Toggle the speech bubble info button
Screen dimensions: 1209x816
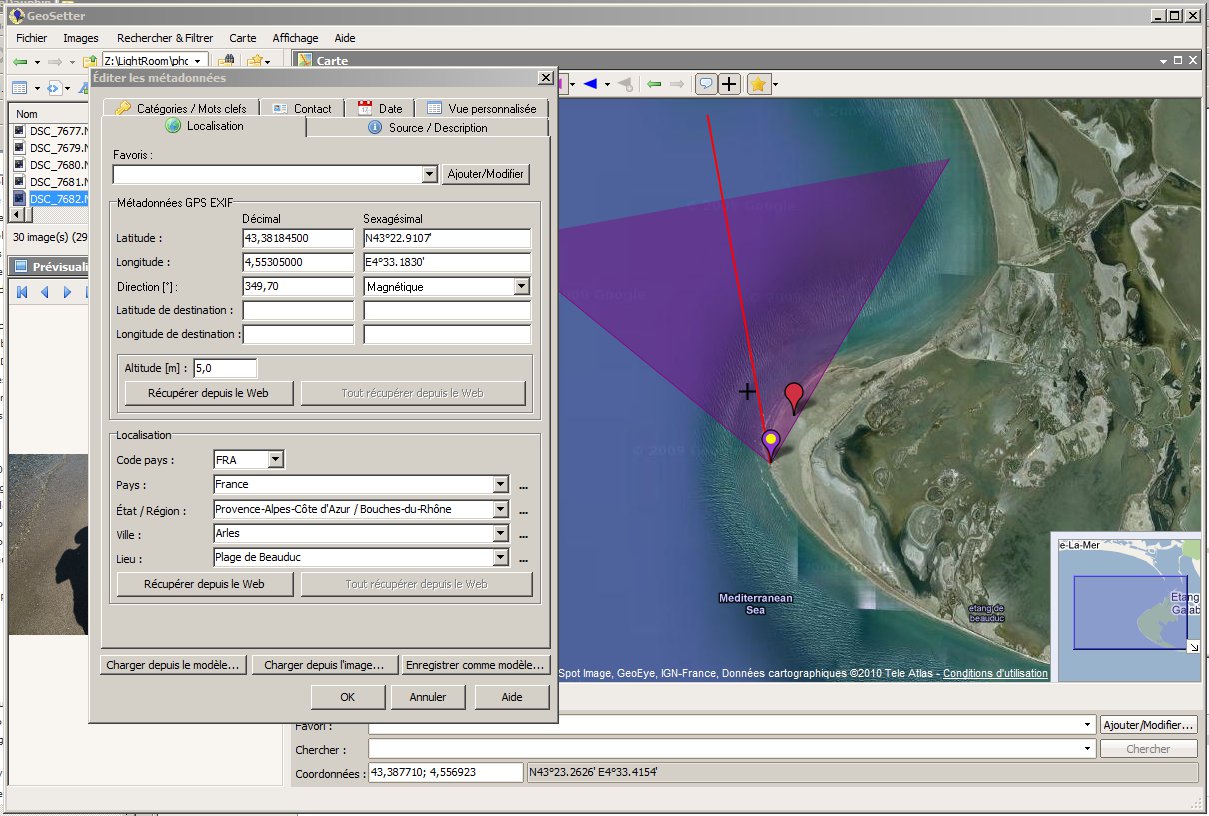706,85
